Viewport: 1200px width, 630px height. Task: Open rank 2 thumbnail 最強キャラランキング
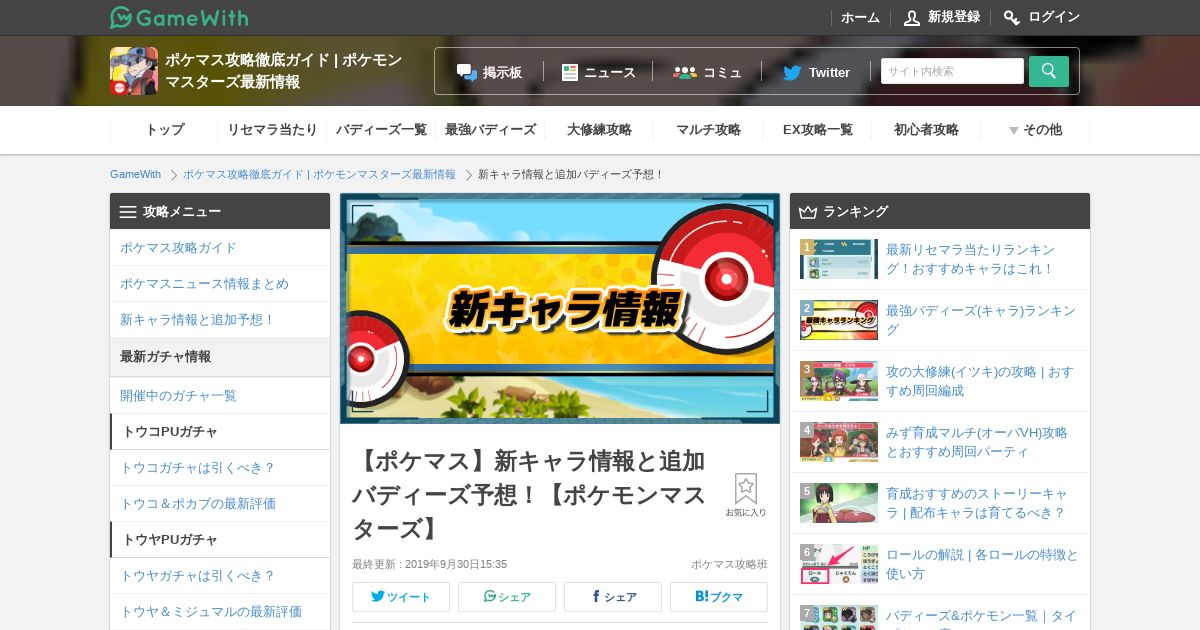click(x=839, y=320)
